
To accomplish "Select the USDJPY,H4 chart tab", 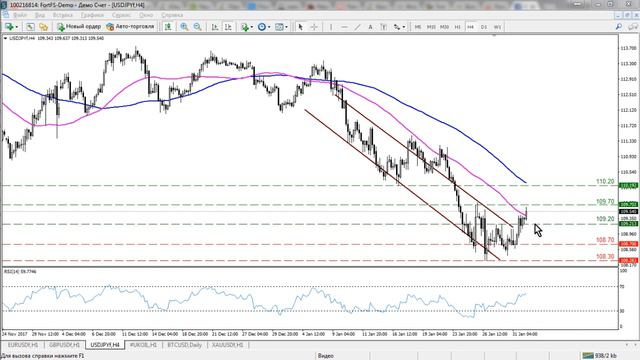I will coord(105,345).
